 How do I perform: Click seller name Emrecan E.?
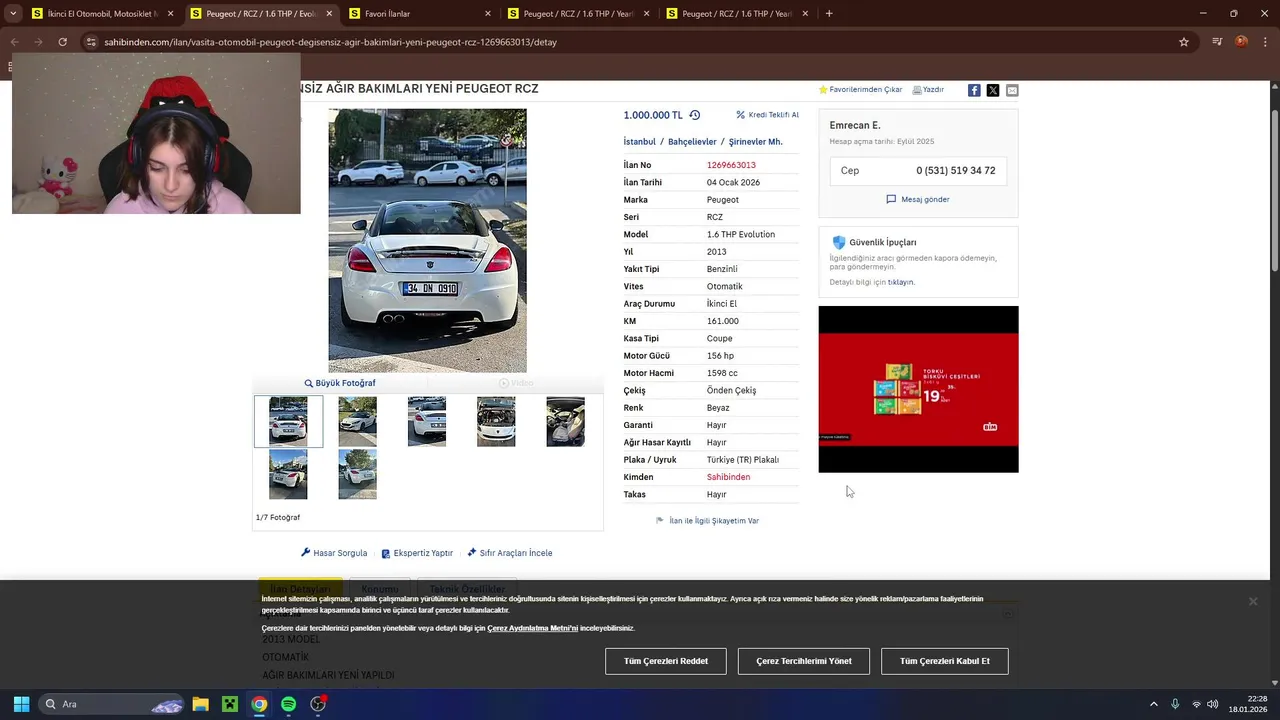click(x=855, y=125)
